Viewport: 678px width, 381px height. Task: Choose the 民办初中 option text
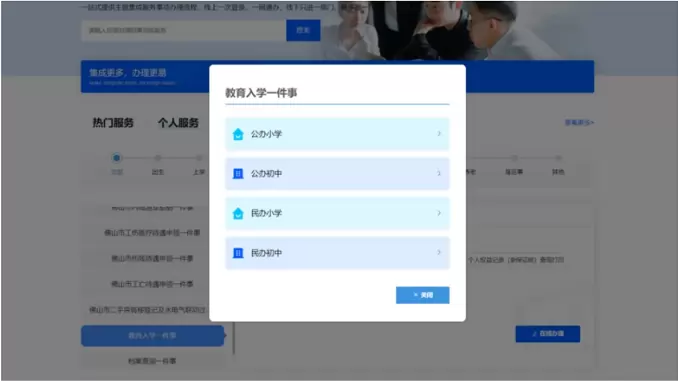pos(266,253)
